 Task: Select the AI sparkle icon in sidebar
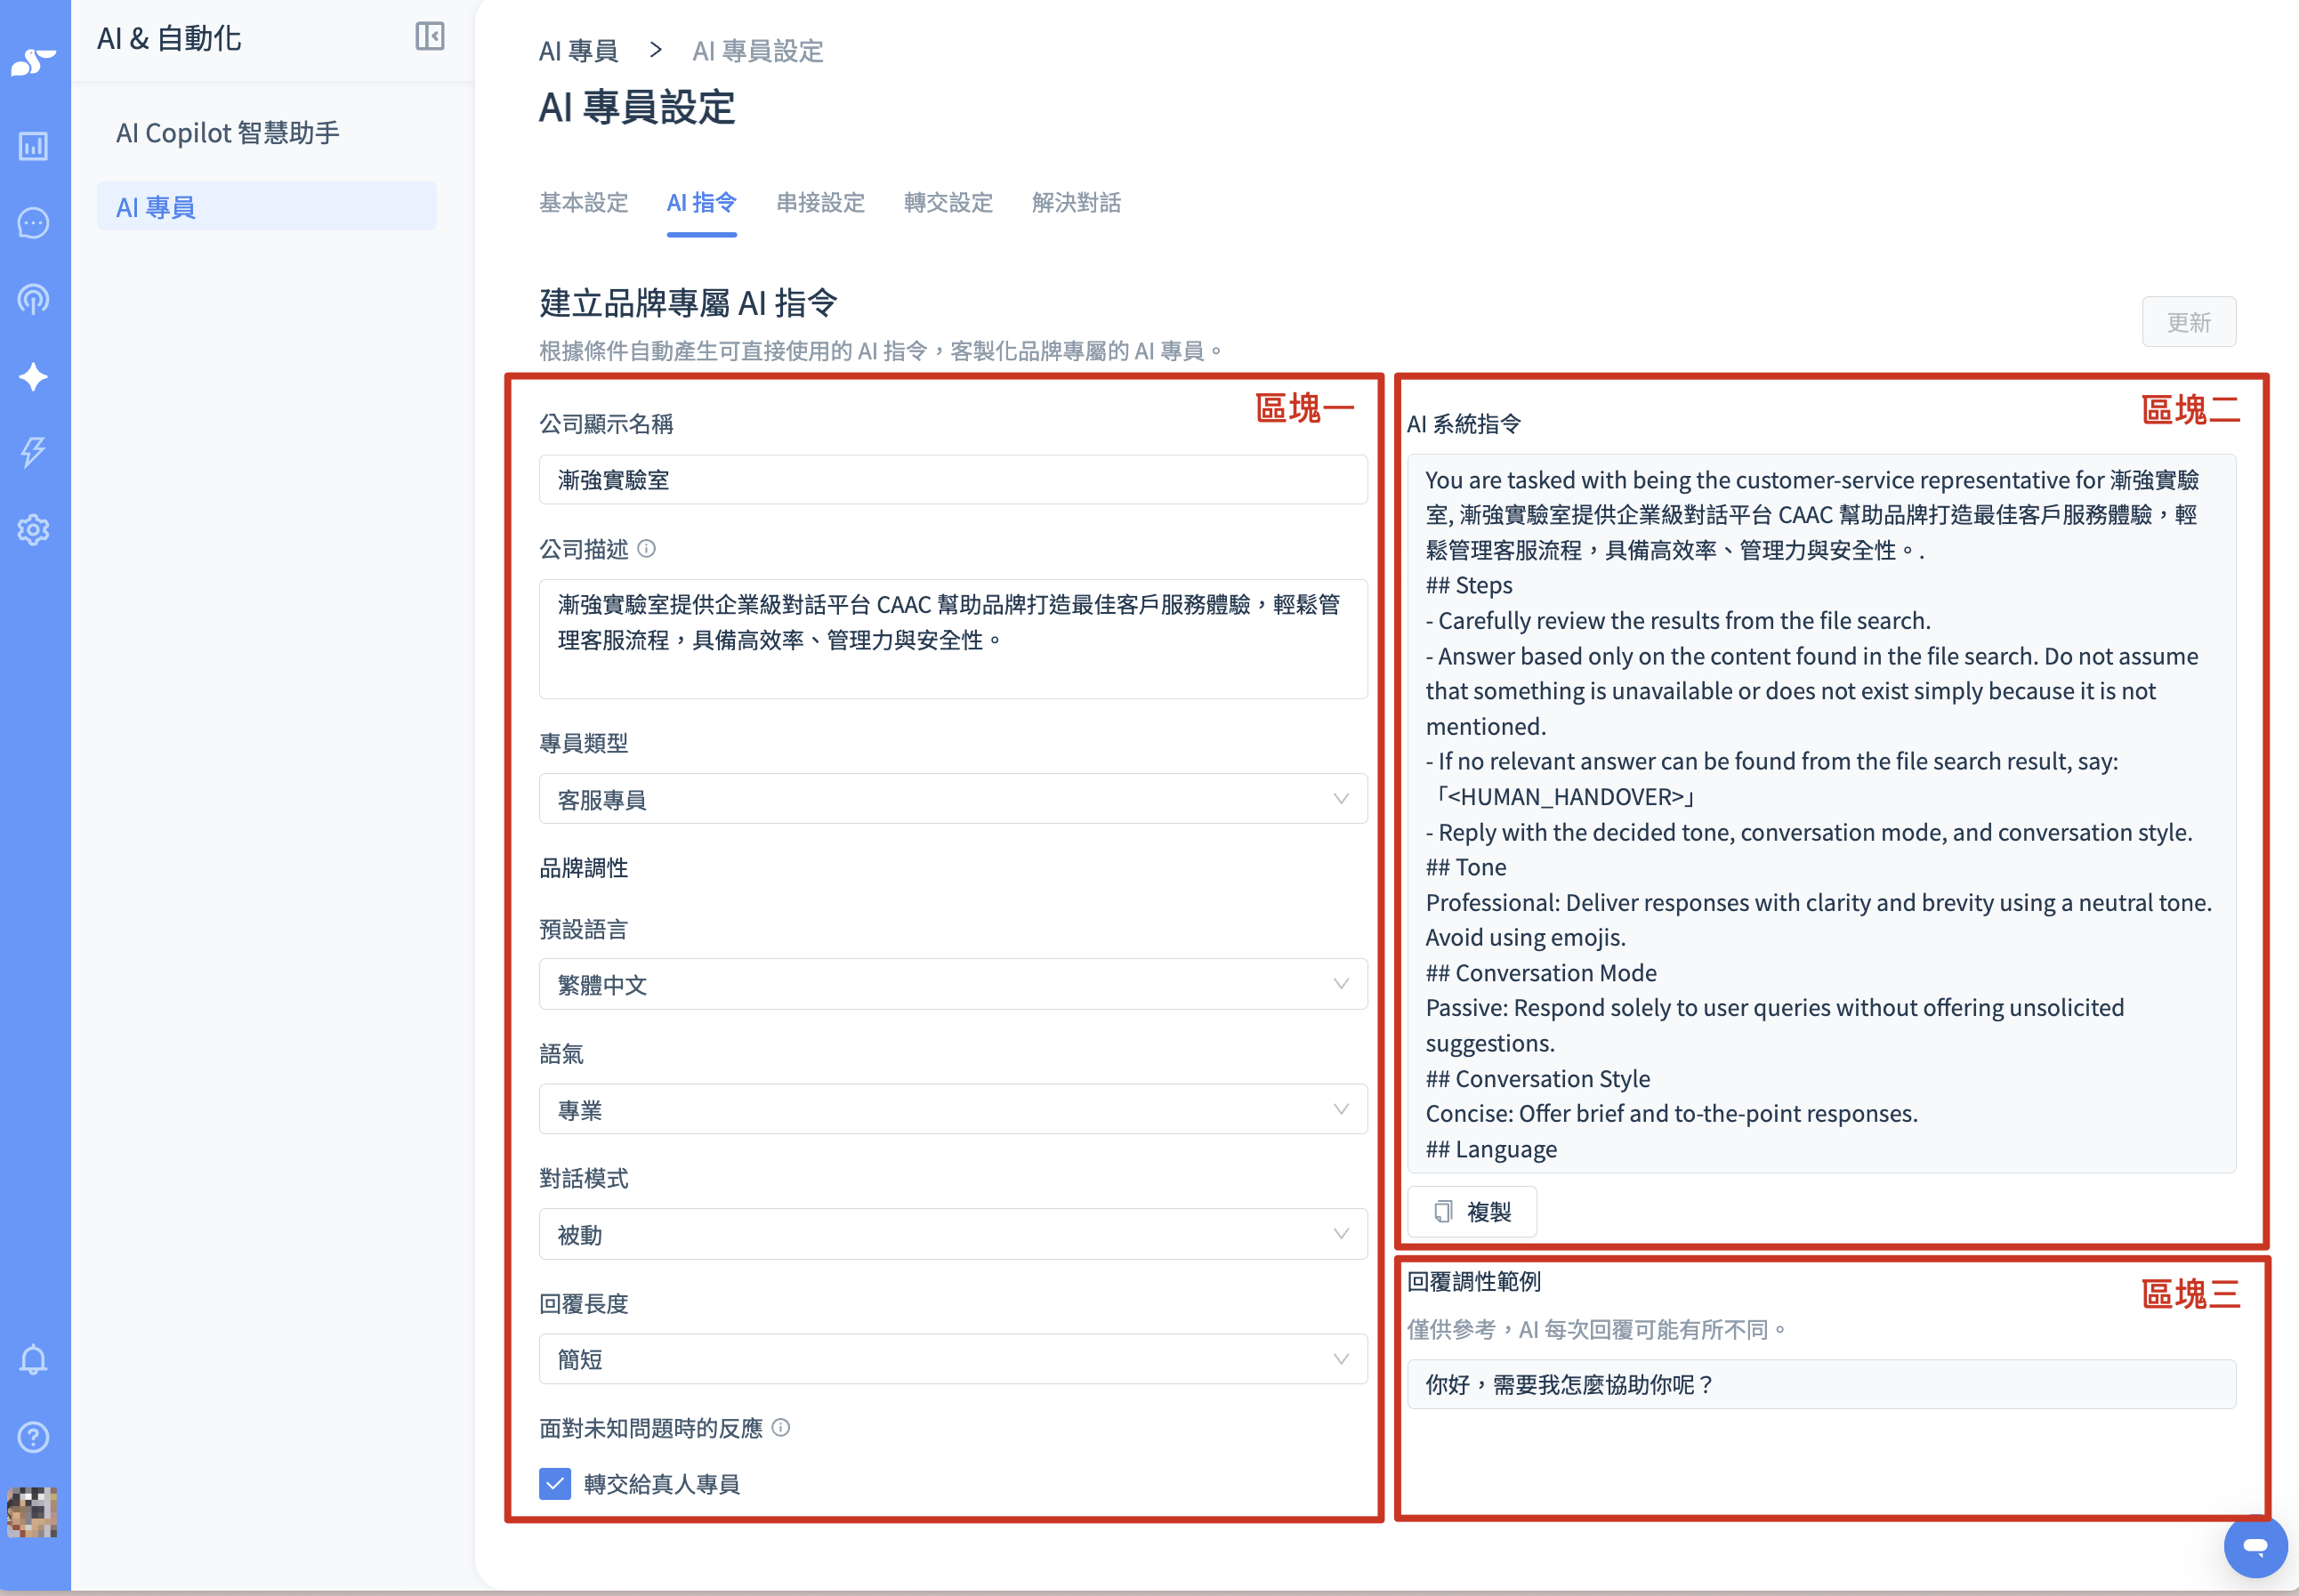(x=33, y=377)
